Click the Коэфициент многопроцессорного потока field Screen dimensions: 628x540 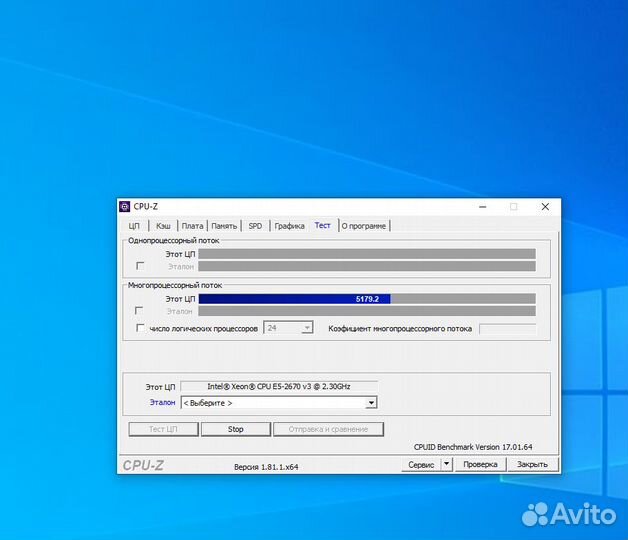507,329
